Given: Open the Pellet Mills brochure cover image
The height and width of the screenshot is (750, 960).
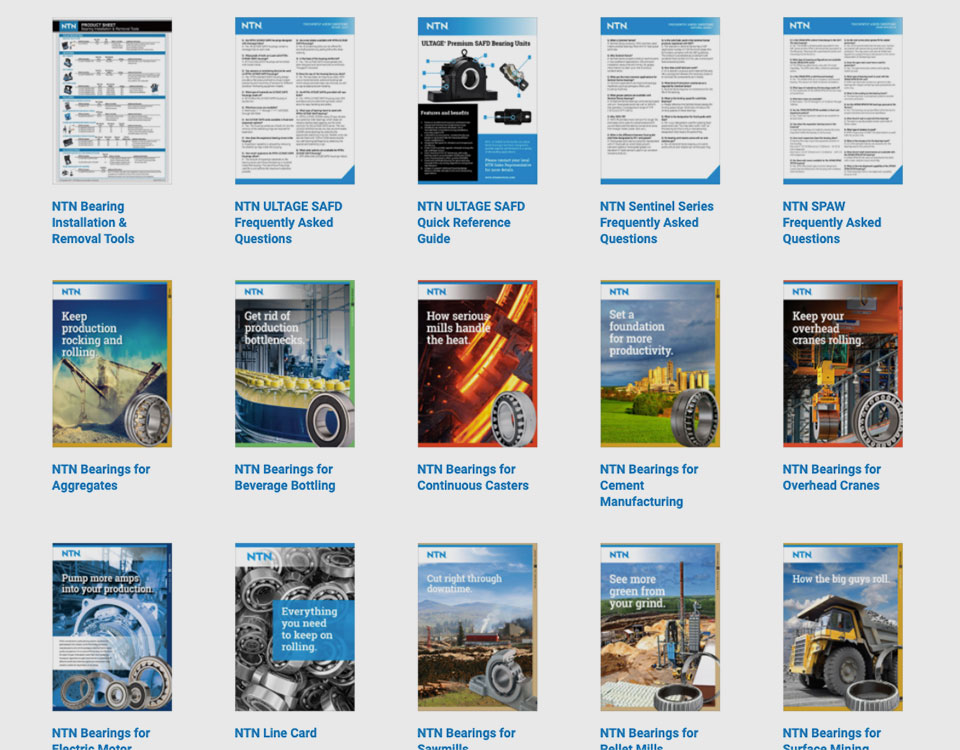Looking at the screenshot, I should click(x=660, y=627).
